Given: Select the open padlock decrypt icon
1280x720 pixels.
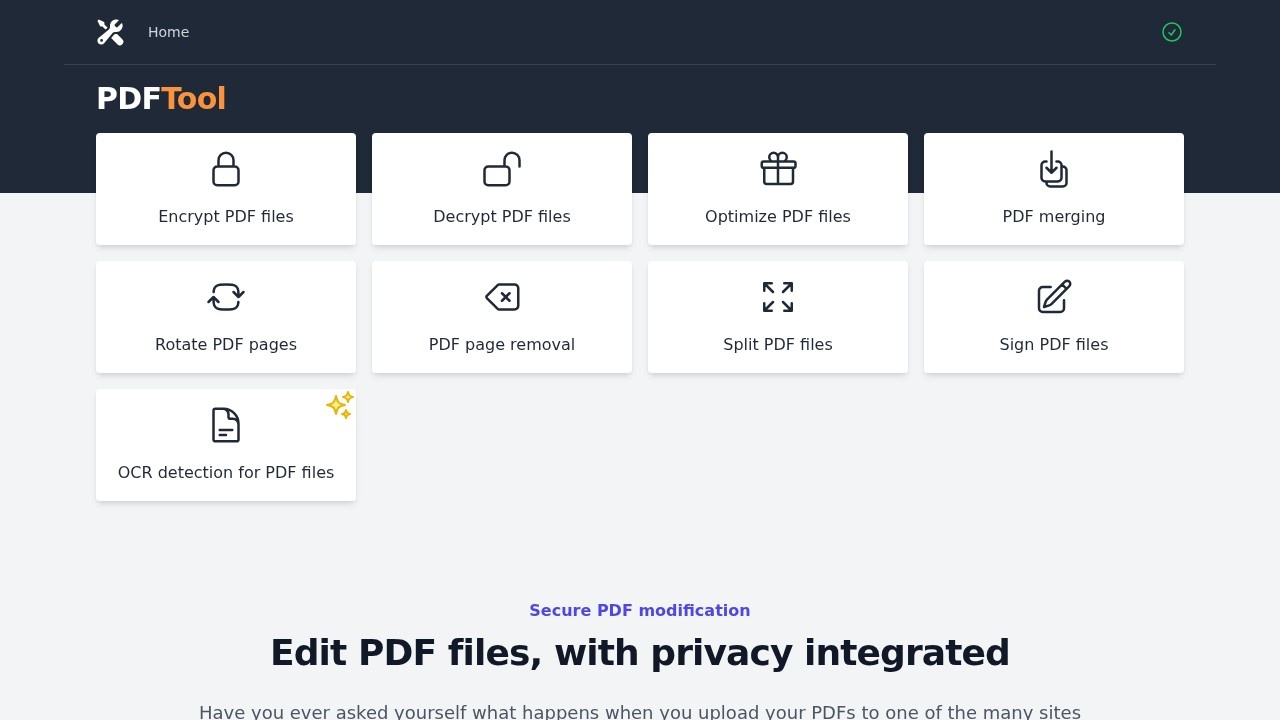Looking at the screenshot, I should [x=502, y=169].
